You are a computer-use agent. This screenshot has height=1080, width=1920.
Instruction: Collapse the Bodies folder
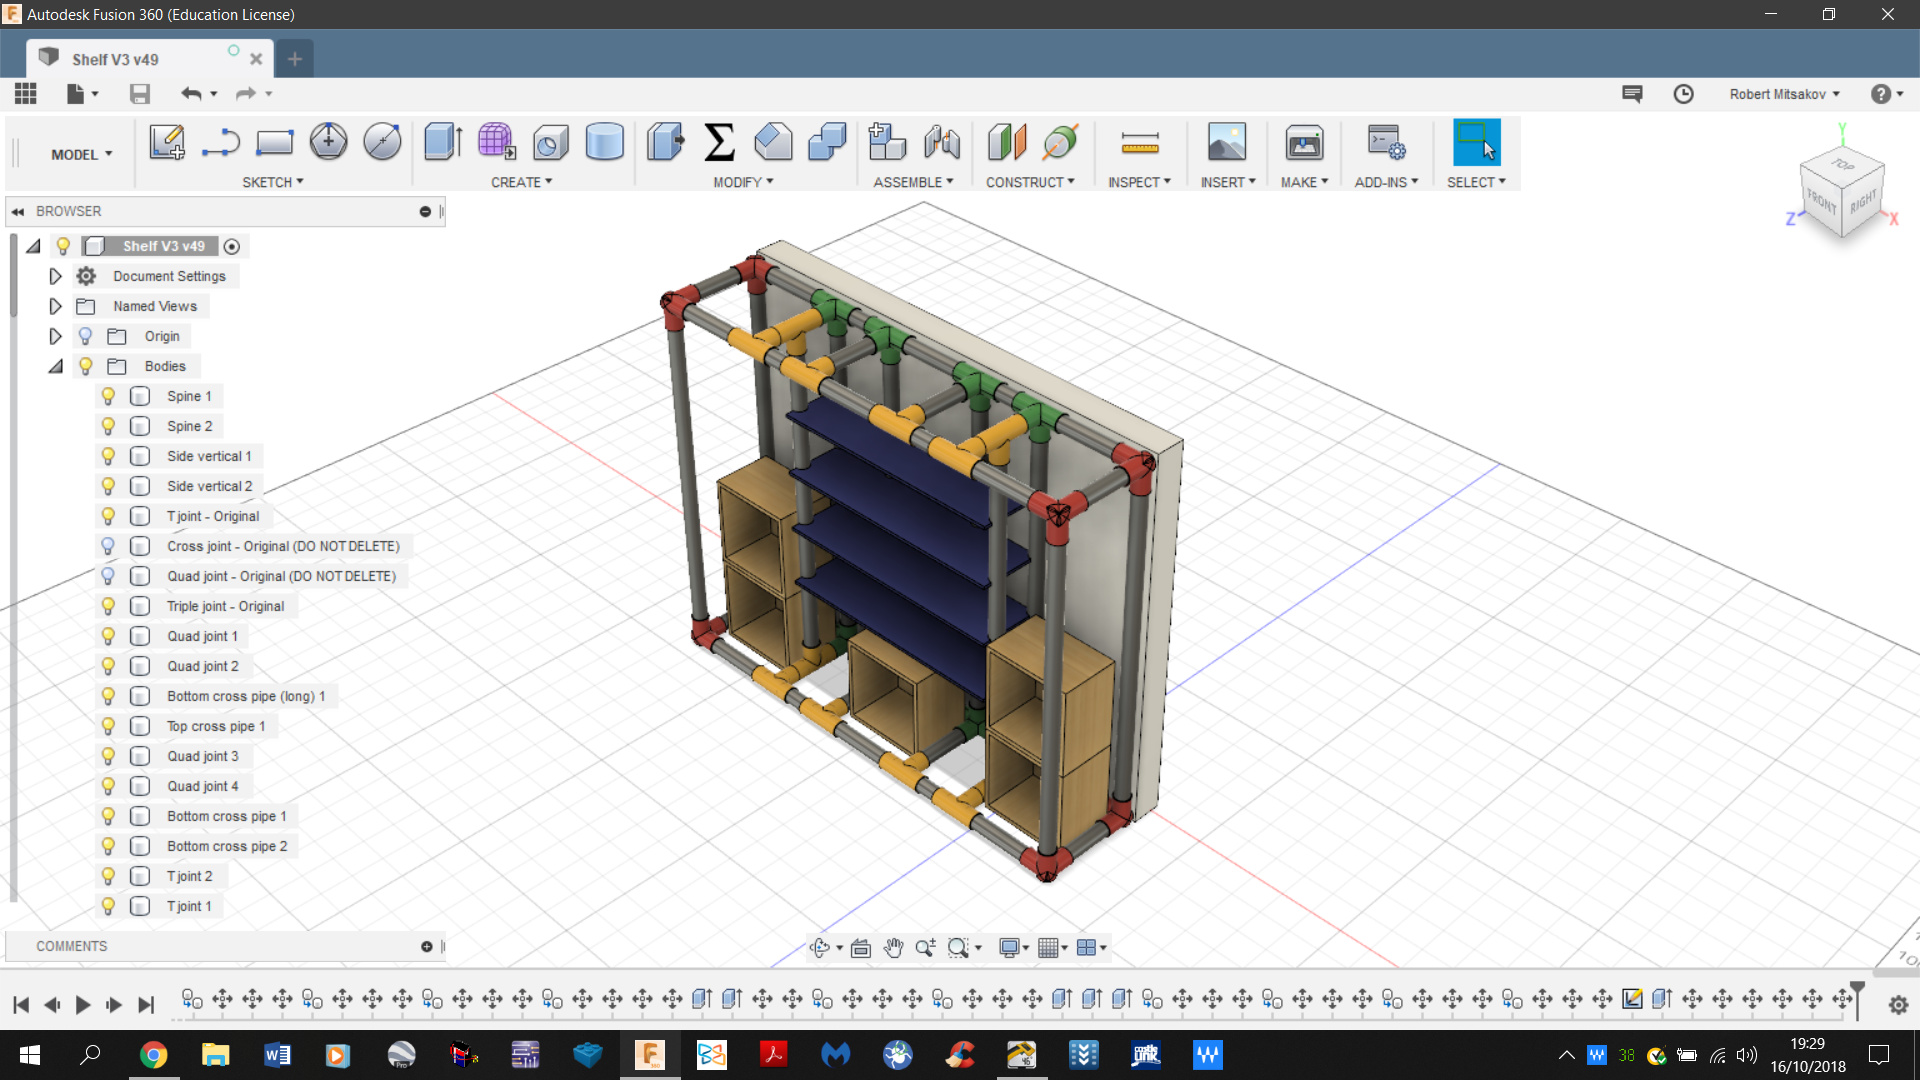click(x=56, y=366)
